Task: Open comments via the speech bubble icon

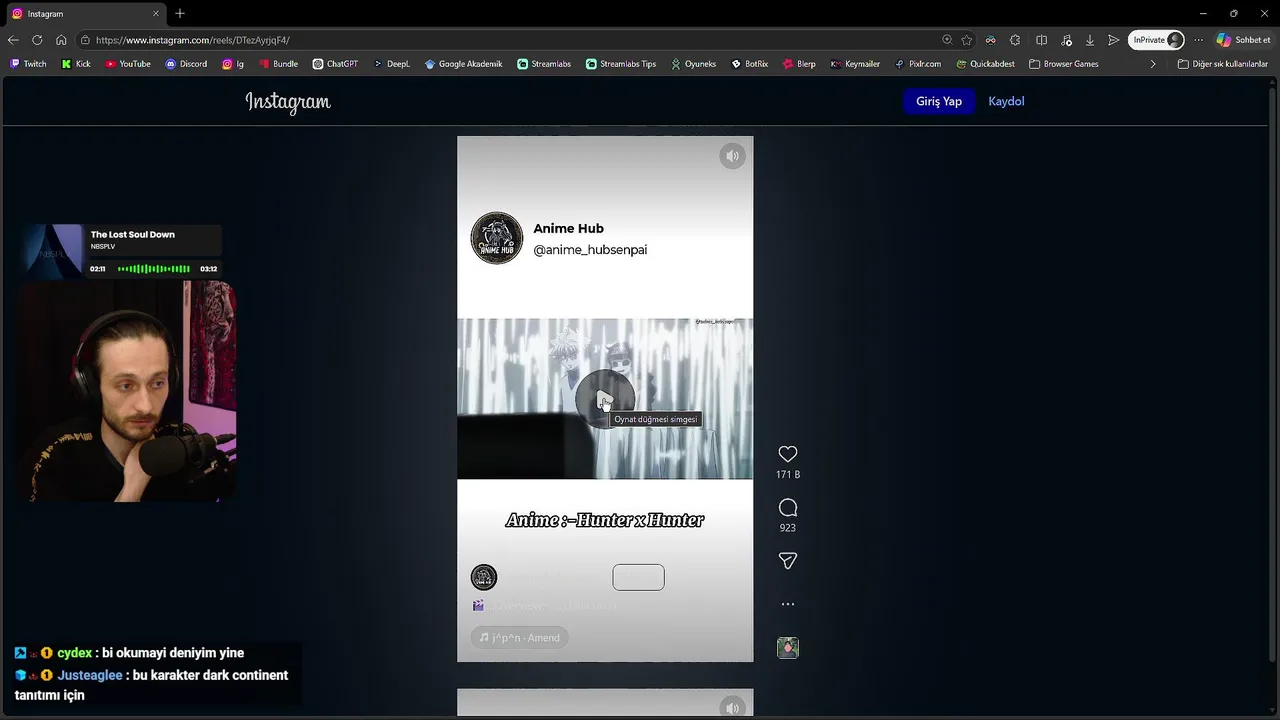Action: (x=788, y=508)
